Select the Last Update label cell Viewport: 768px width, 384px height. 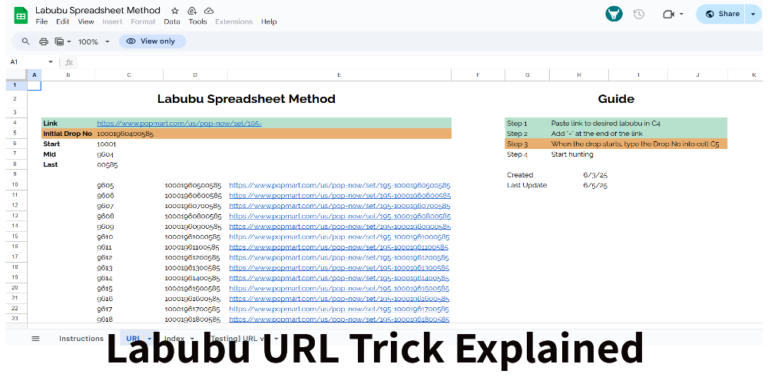(527, 185)
